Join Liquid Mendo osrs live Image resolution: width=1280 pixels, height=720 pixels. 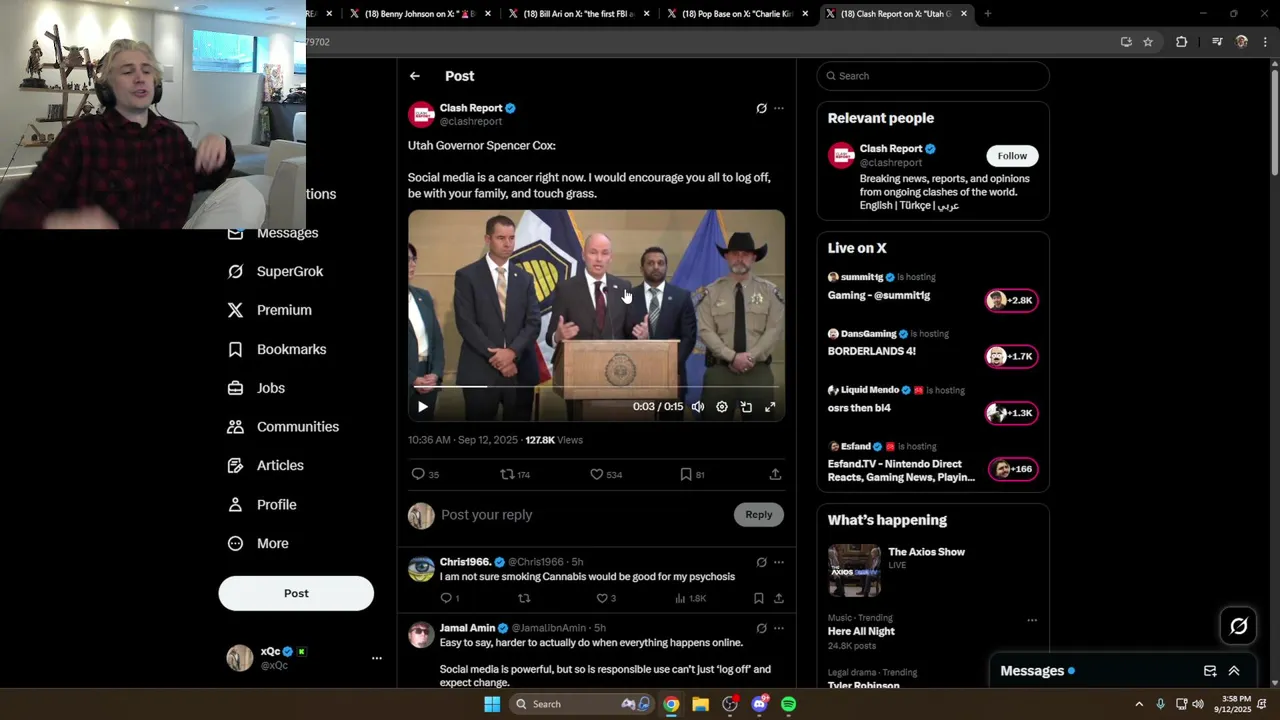(1012, 413)
